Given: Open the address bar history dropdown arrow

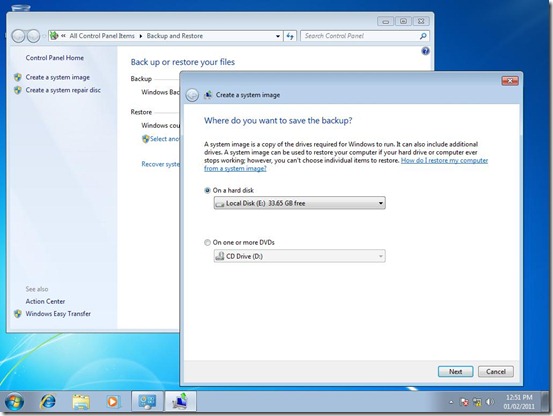Looking at the screenshot, I should coord(278,36).
